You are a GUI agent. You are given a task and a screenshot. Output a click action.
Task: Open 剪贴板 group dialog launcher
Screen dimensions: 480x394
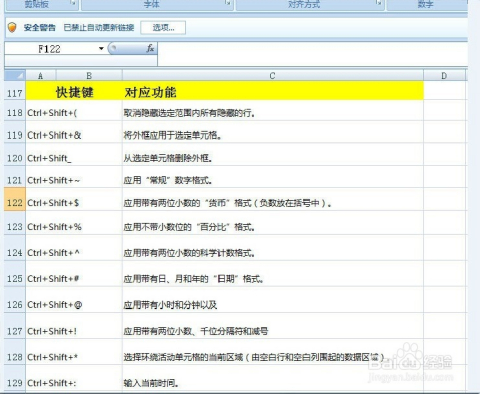click(74, 4)
